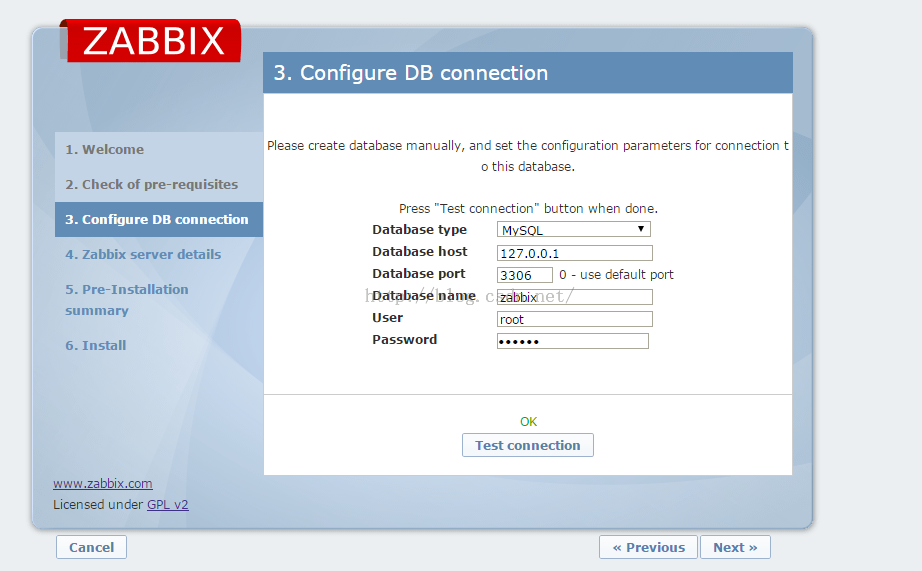Select step 1. Welcome
The height and width of the screenshot is (571, 922).
pyautogui.click(x=105, y=149)
